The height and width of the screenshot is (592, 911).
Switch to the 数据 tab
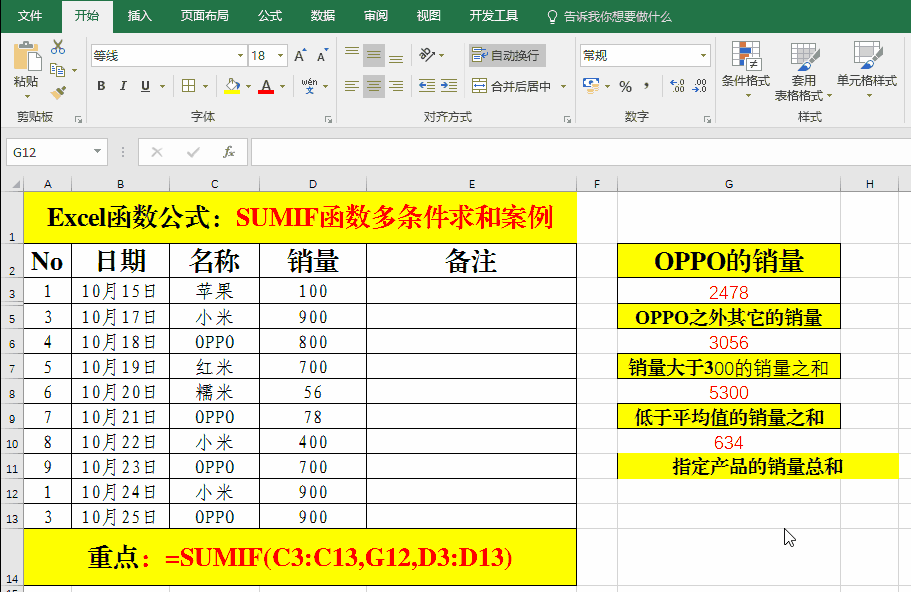pyautogui.click(x=322, y=16)
